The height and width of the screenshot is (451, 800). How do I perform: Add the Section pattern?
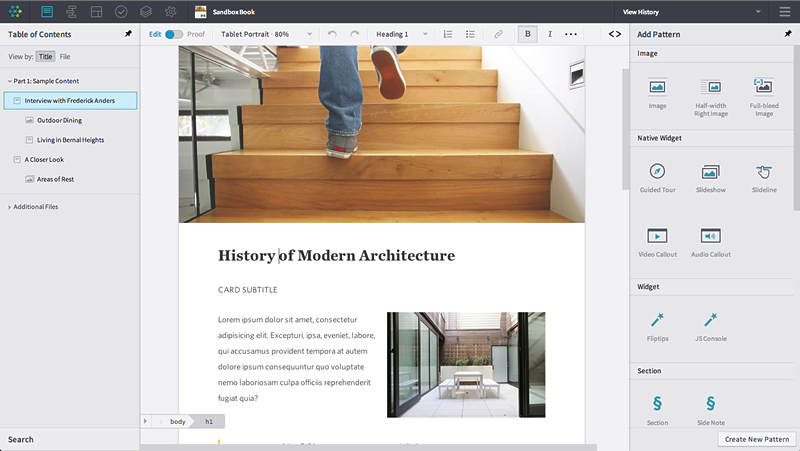pyautogui.click(x=657, y=410)
